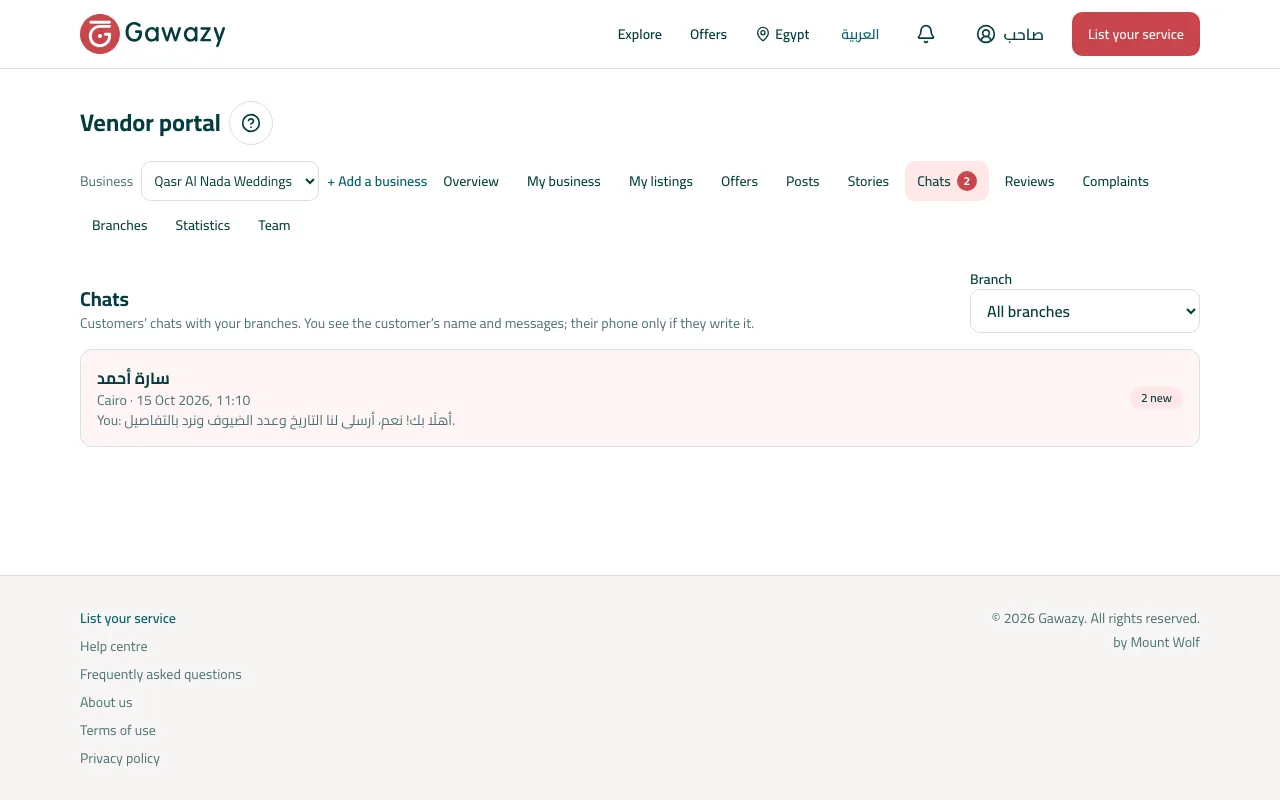Screen dimensions: 1280x800
Task: Click the 2 new badge
Action: click(1156, 398)
